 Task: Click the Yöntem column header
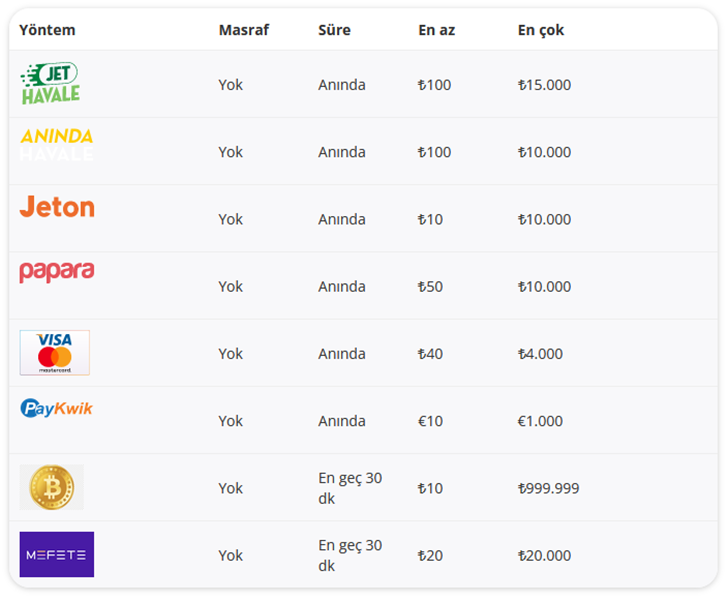(x=47, y=30)
